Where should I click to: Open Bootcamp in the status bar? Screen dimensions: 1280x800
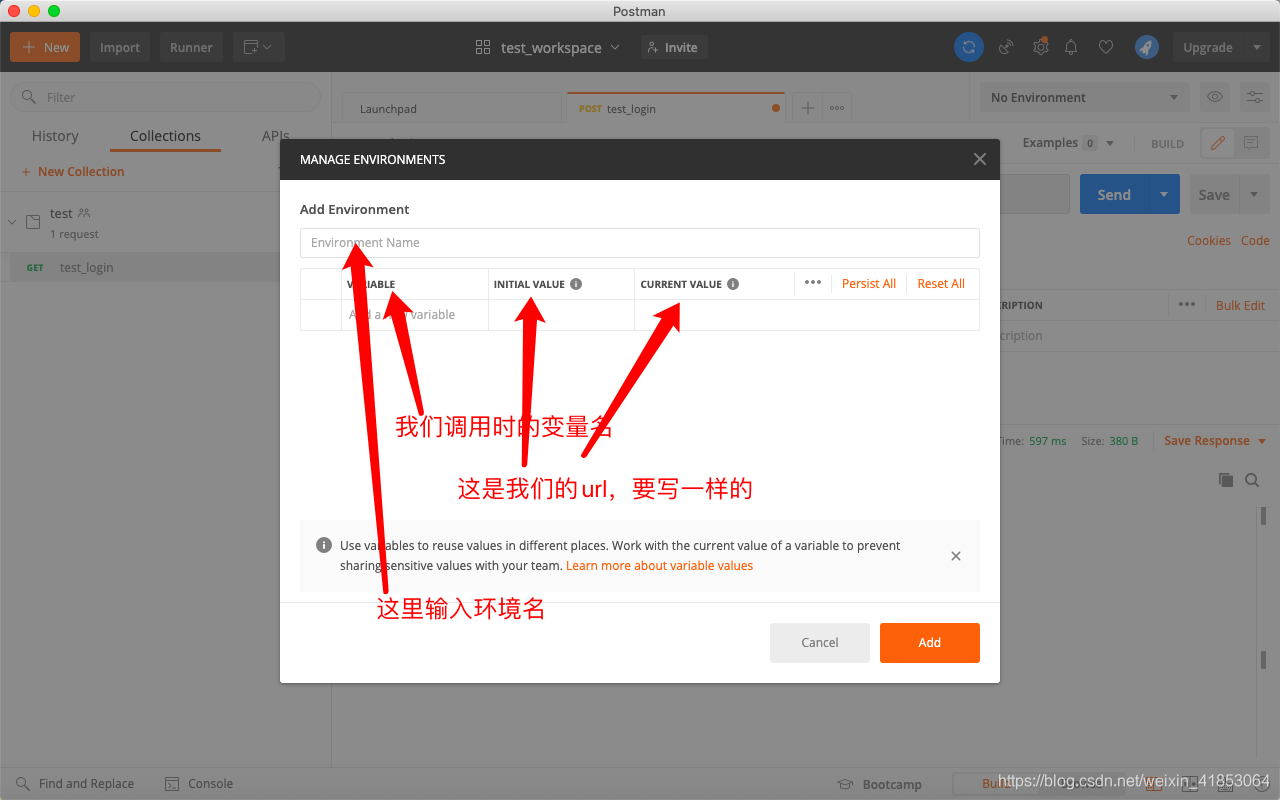[879, 784]
